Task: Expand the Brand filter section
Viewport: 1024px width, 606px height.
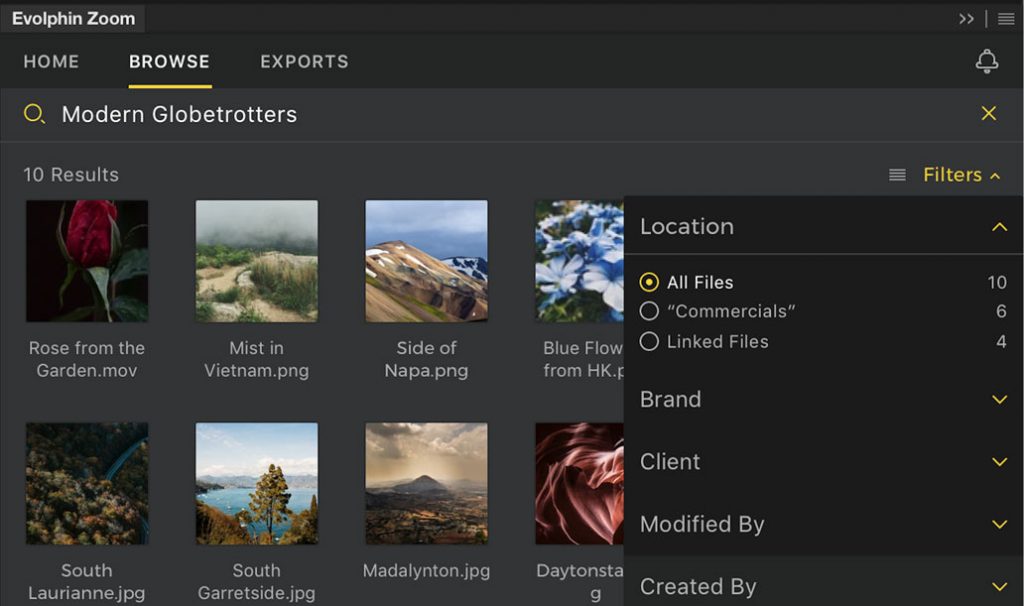Action: coord(999,400)
